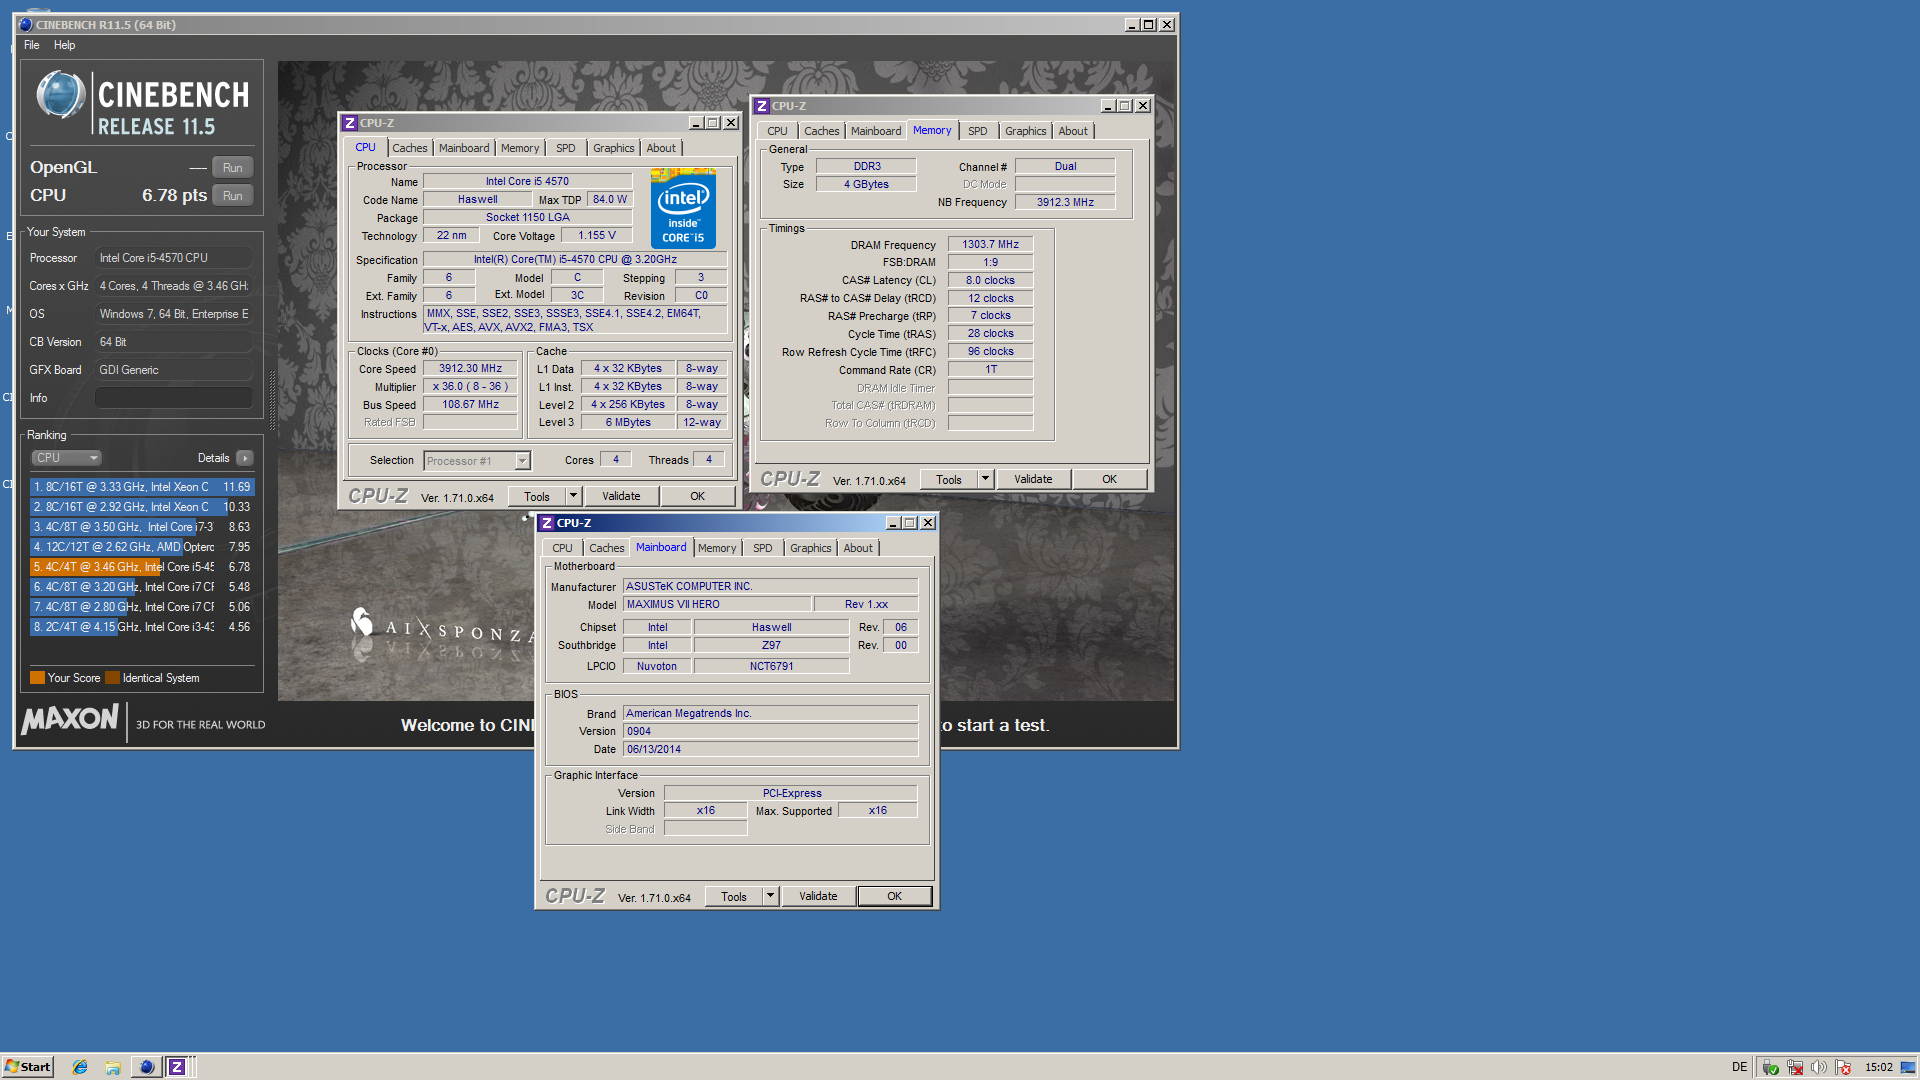Screen dimensions: 1920x1080
Task: Minimize the CPU-Z CPU window
Action: pyautogui.click(x=695, y=123)
